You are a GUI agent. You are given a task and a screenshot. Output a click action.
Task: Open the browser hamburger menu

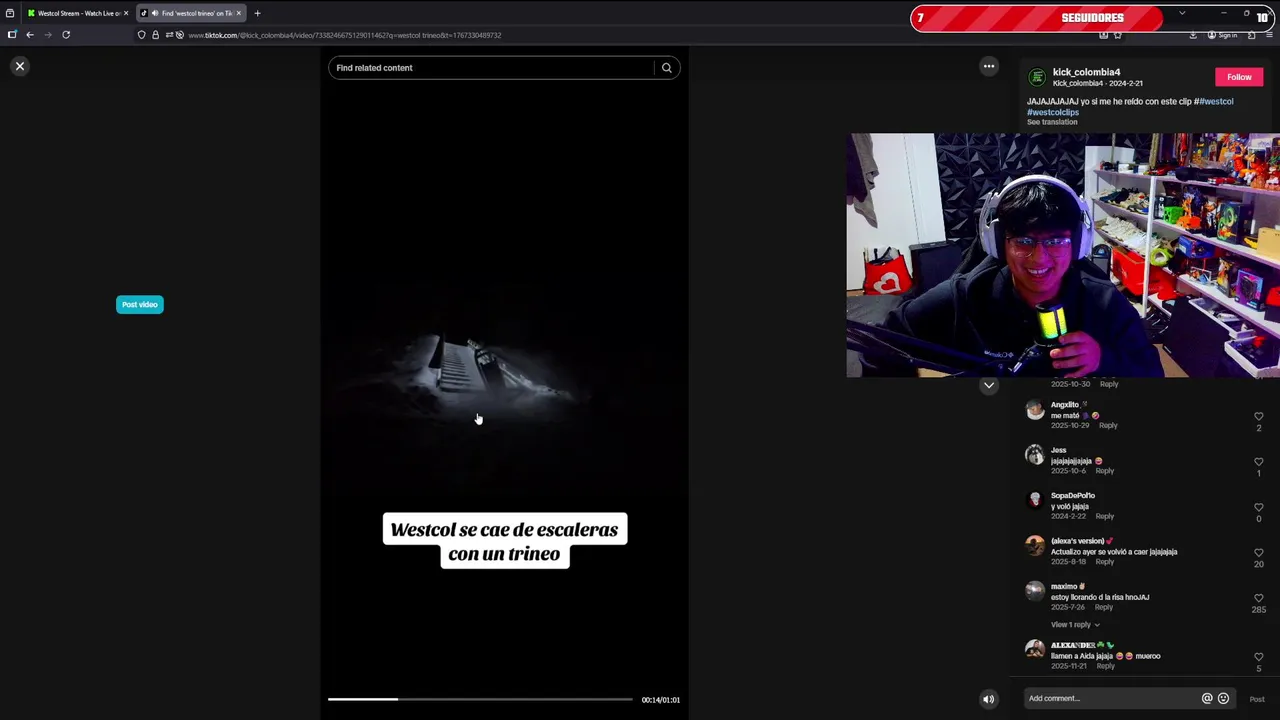pyautogui.click(x=1269, y=35)
